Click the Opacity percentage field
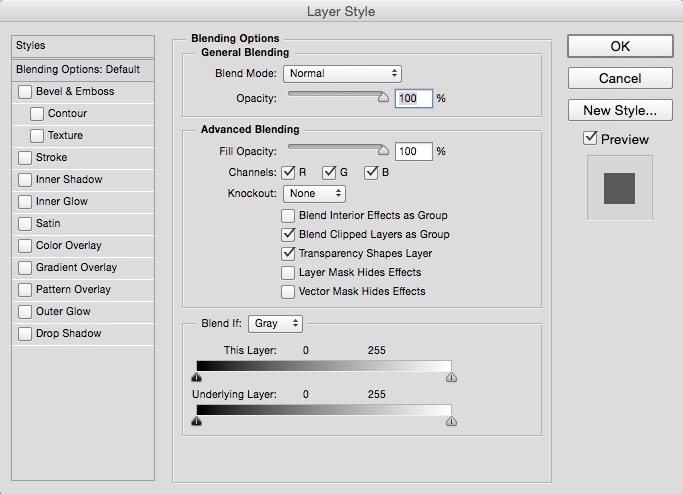 (414, 98)
